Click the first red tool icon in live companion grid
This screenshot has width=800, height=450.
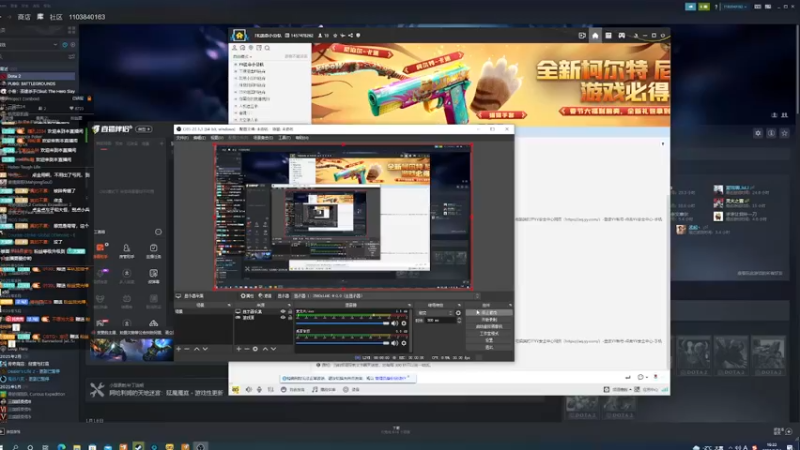point(101,247)
